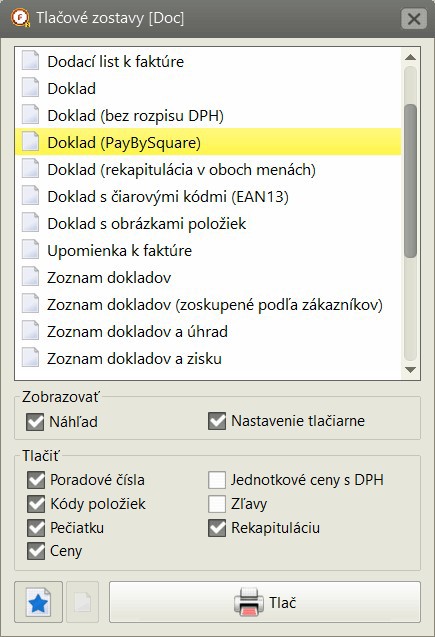The image size is (435, 637).
Task: Click the scroll down arrow of the list
Action: (x=410, y=370)
